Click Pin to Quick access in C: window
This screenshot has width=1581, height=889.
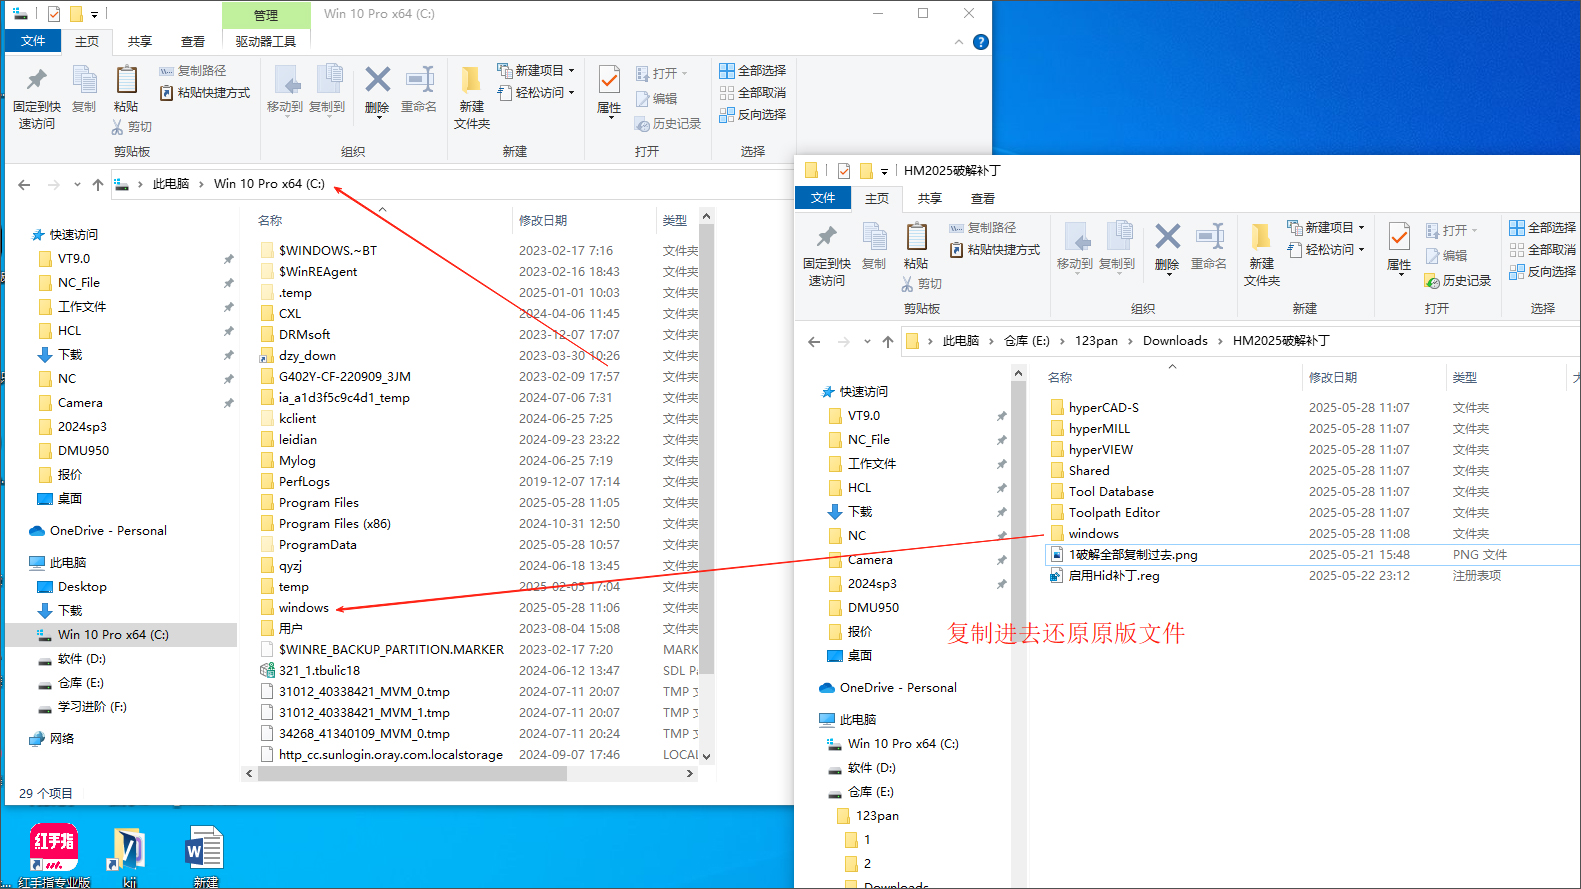click(37, 97)
